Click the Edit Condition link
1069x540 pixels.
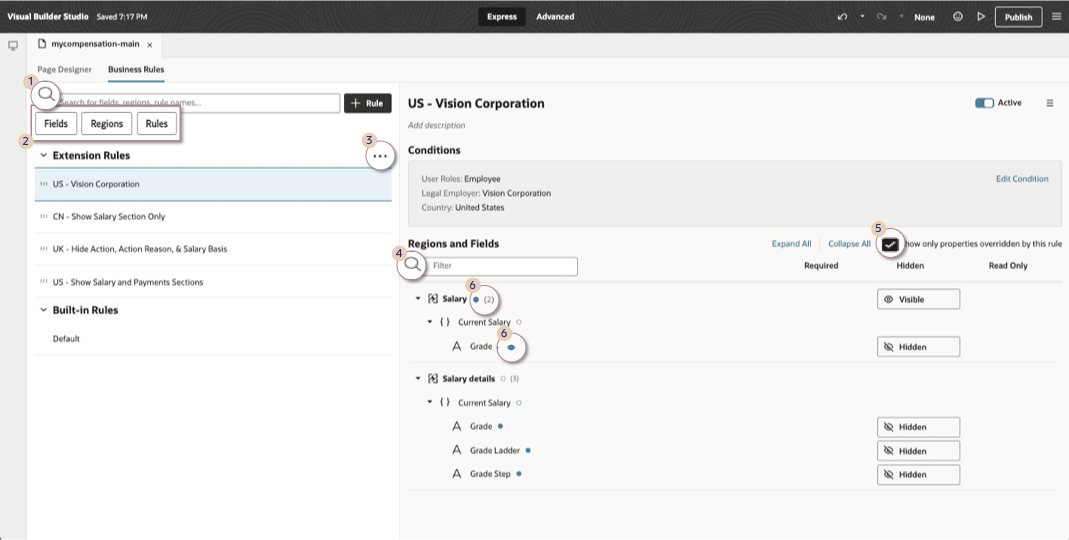[x=1022, y=179]
